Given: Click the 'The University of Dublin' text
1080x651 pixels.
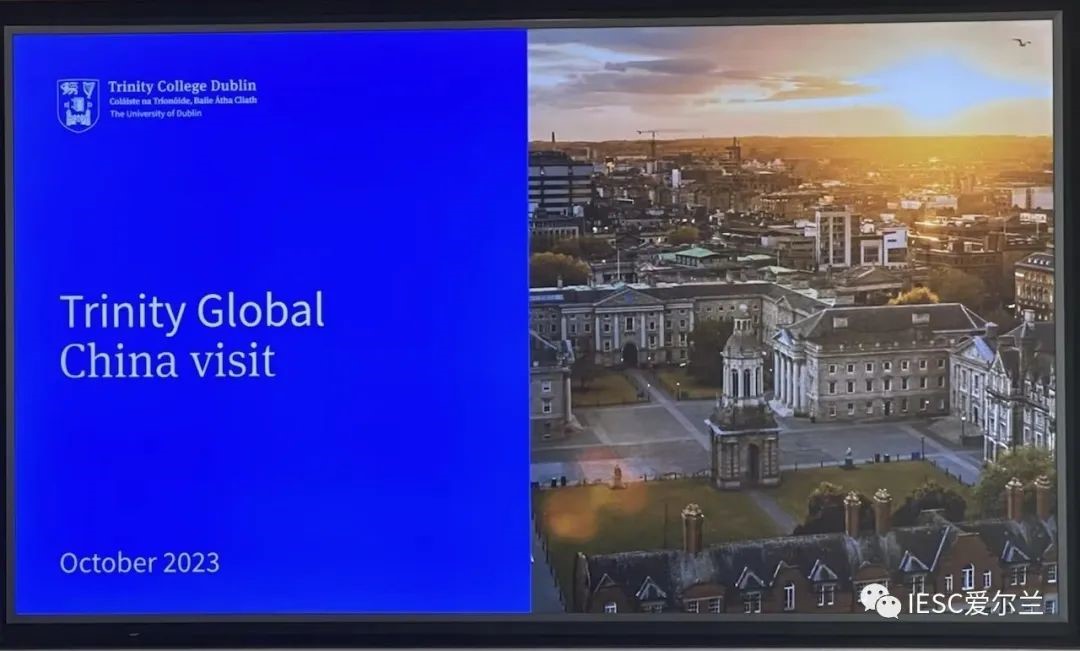Looking at the screenshot, I should 156,114.
